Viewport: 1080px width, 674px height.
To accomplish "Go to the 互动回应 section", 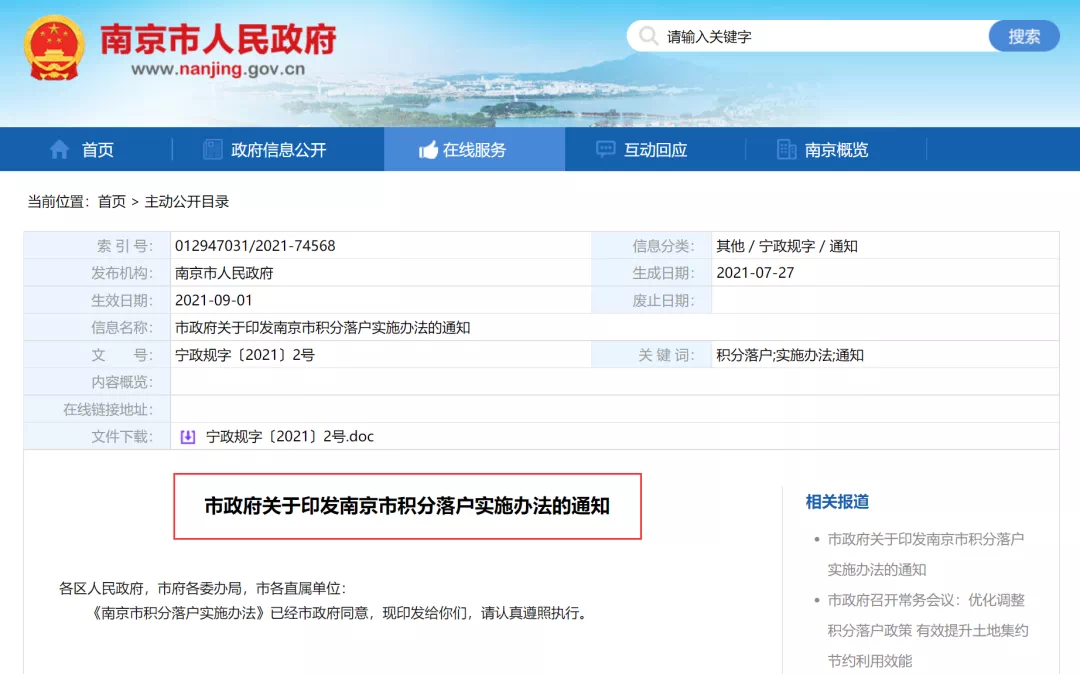I will (x=655, y=150).
